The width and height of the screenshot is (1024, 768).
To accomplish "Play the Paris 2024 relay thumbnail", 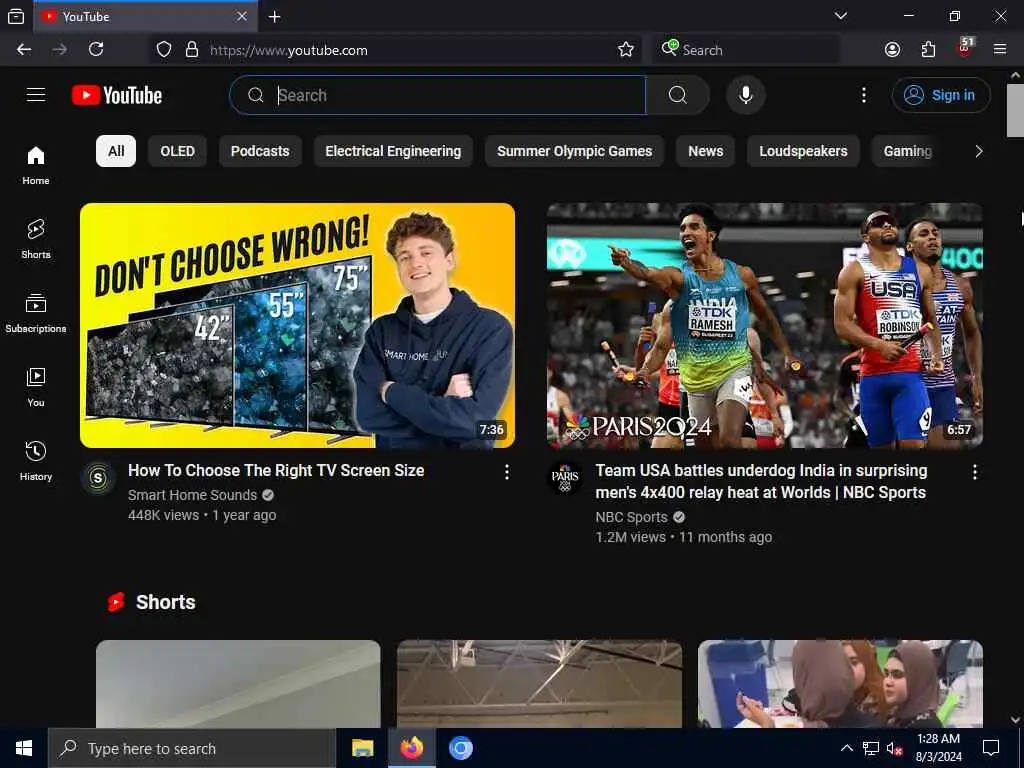I will pyautogui.click(x=765, y=325).
